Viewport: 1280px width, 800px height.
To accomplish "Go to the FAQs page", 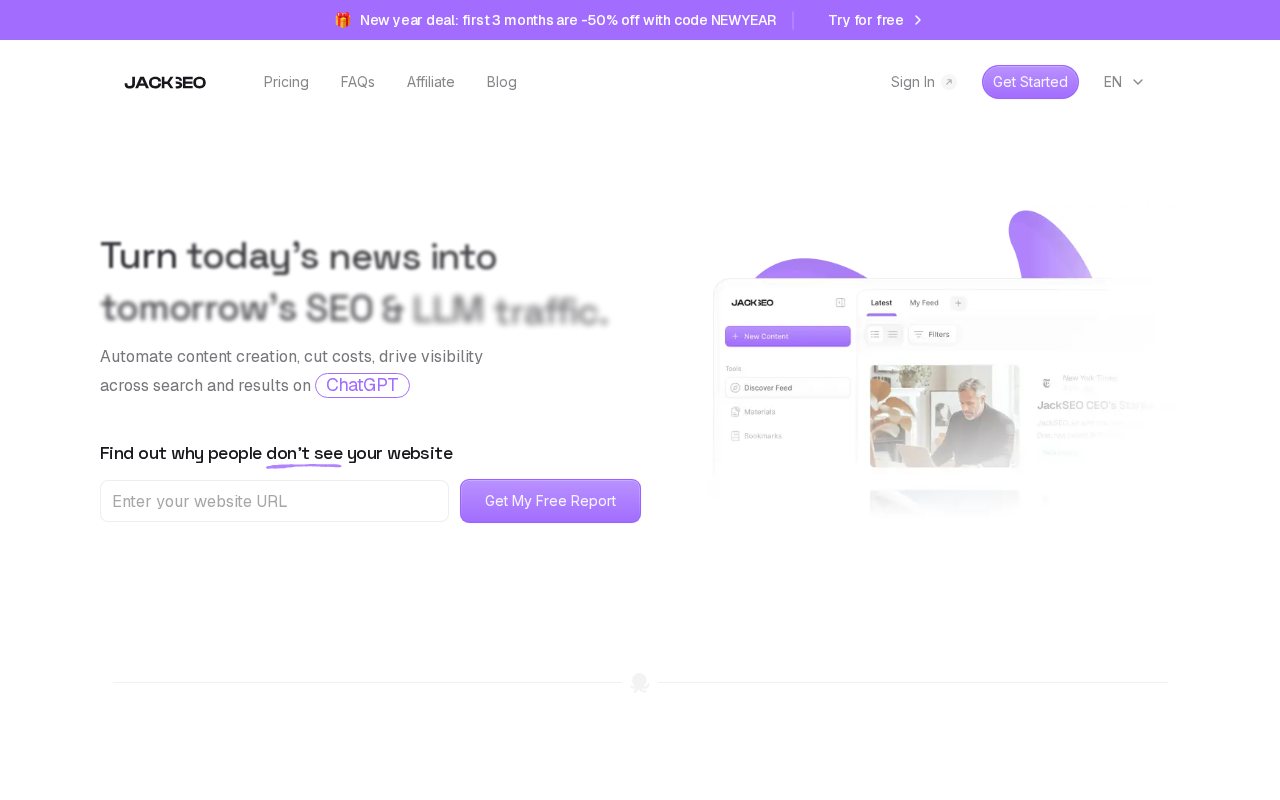I will tap(358, 82).
